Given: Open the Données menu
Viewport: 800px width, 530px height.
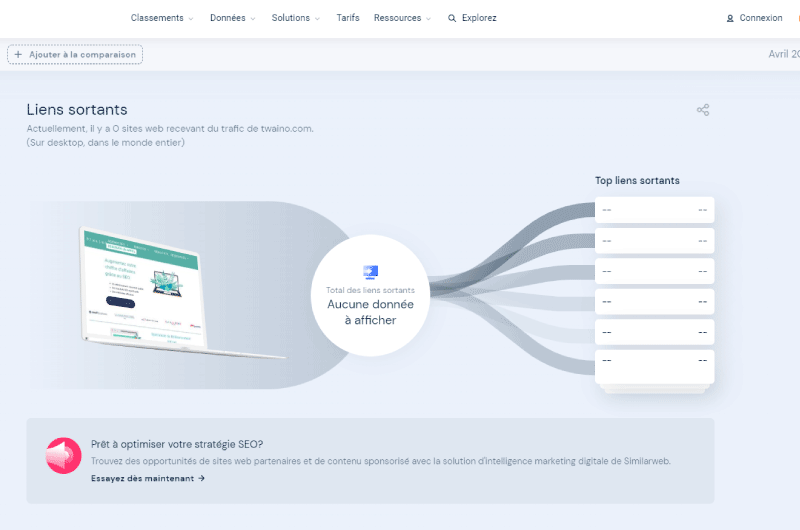Looking at the screenshot, I should (233, 18).
